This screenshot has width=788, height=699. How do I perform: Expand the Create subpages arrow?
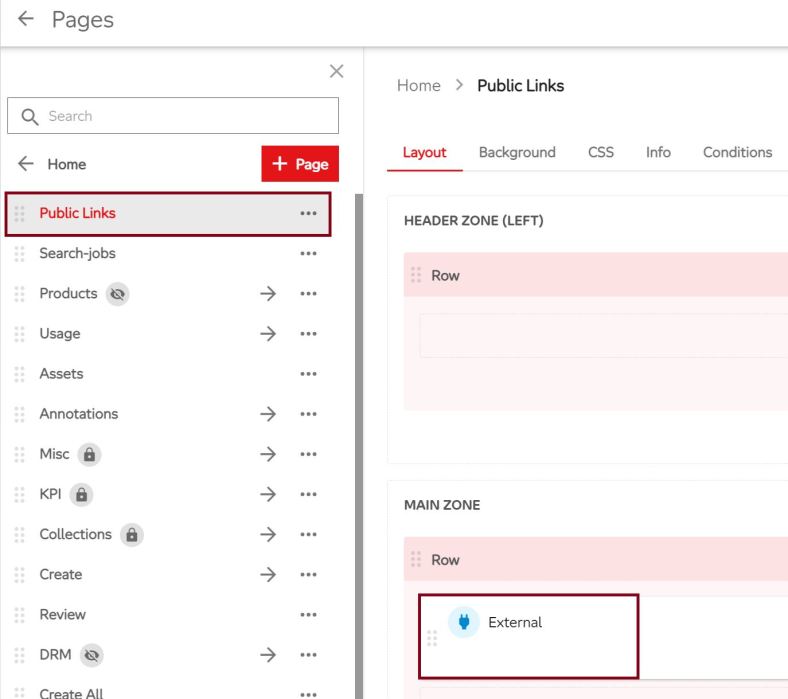point(267,574)
